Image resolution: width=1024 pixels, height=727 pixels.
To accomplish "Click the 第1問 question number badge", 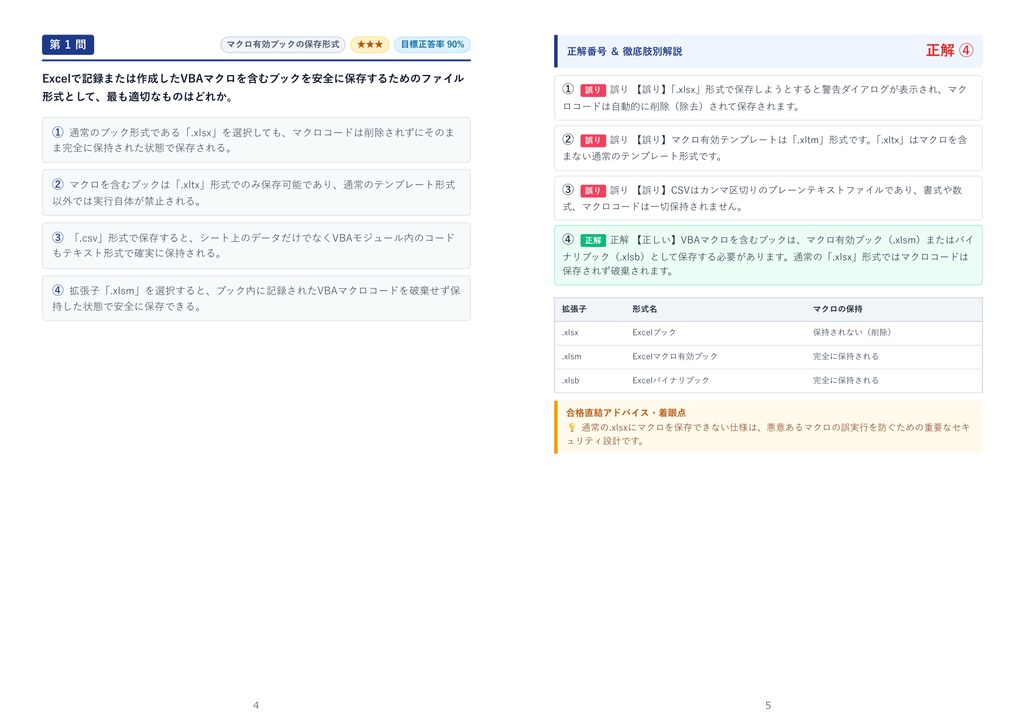I will click(x=68, y=44).
